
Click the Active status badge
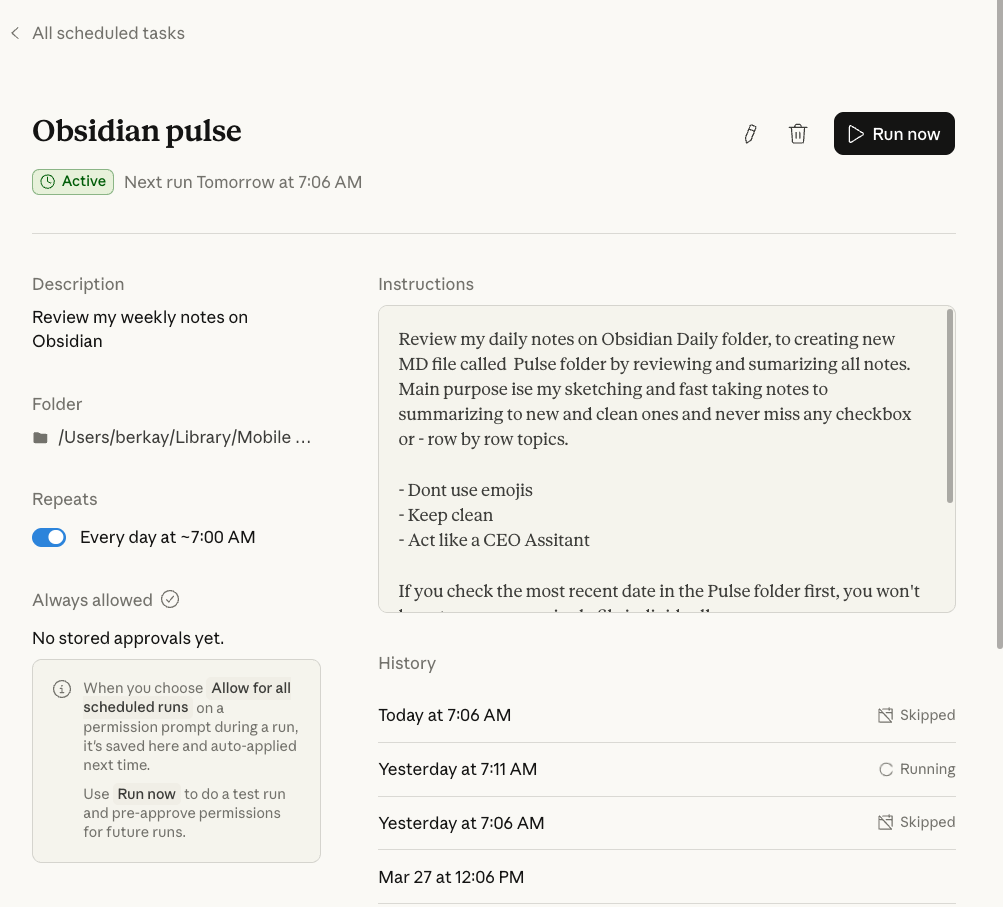click(73, 182)
